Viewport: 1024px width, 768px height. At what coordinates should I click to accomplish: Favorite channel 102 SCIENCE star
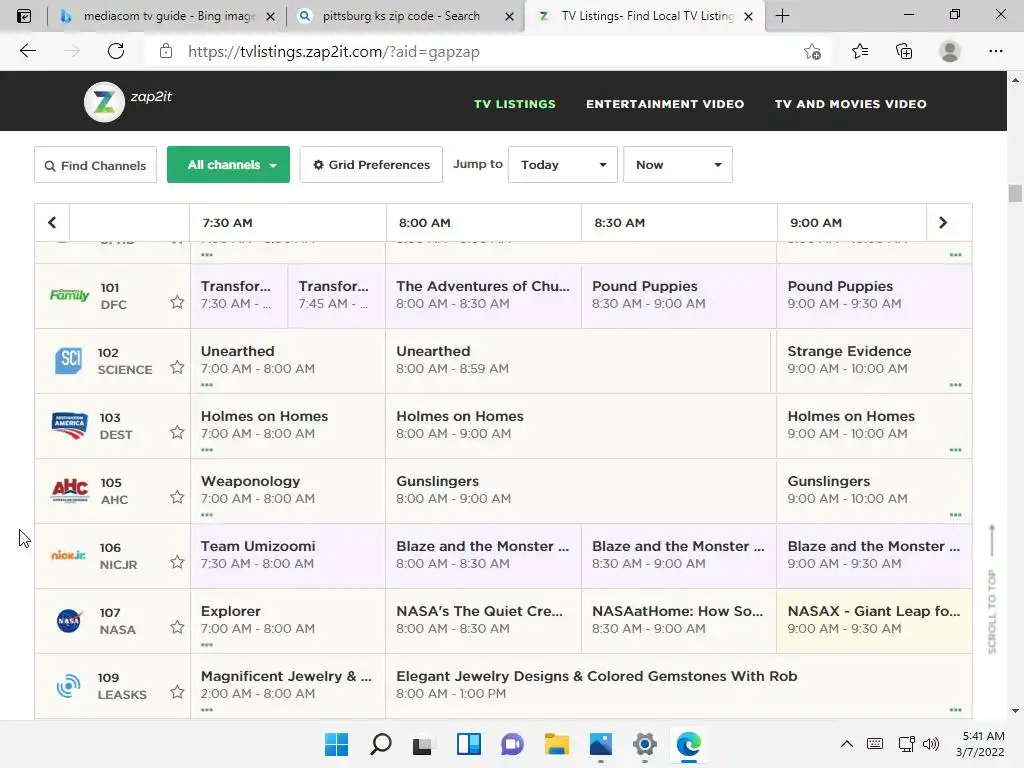tap(177, 367)
